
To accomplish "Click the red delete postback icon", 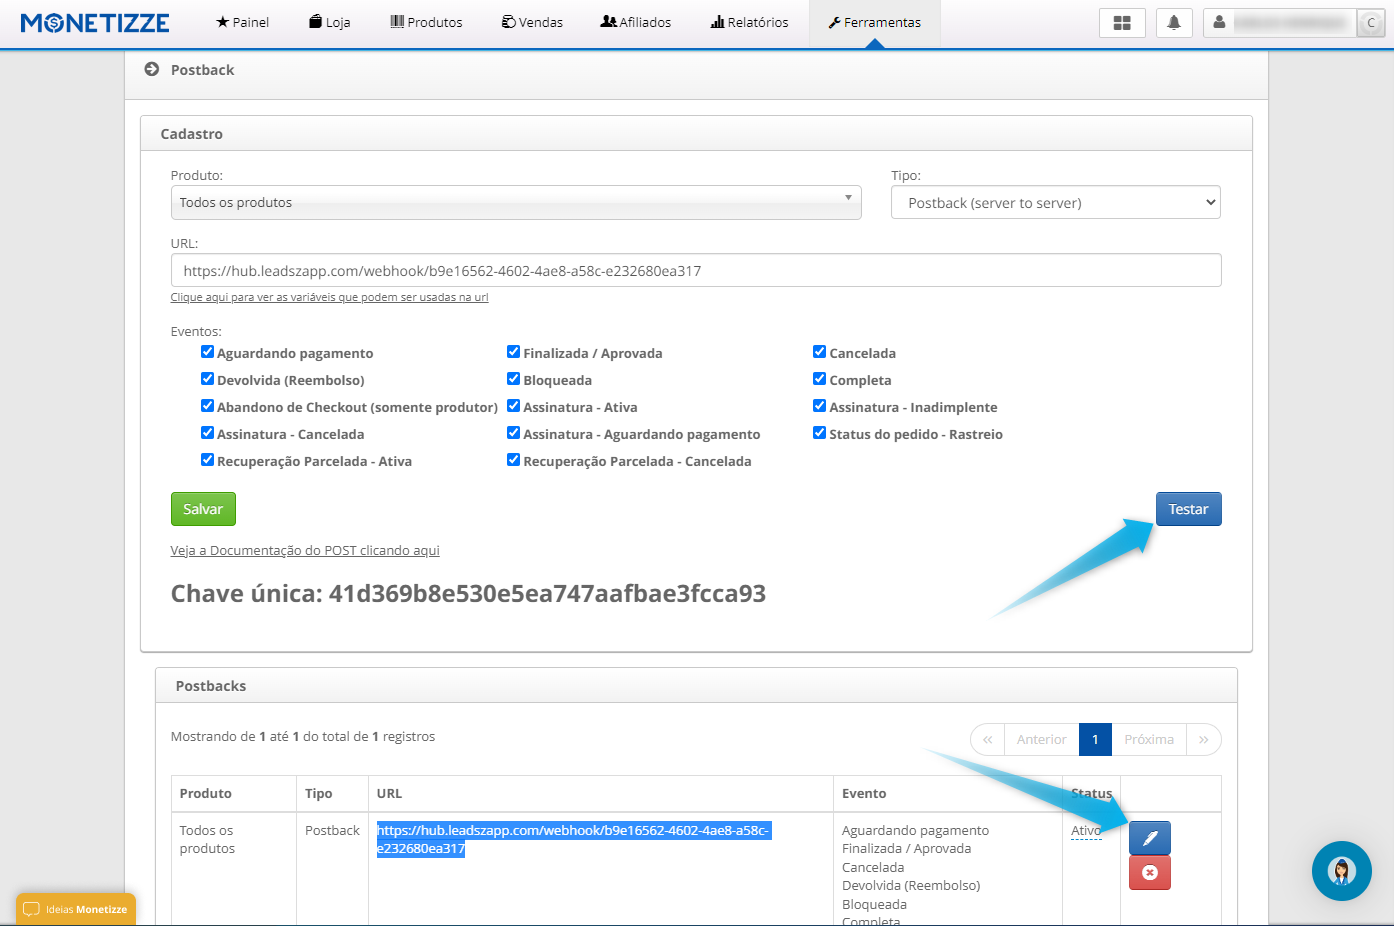I will (1149, 873).
